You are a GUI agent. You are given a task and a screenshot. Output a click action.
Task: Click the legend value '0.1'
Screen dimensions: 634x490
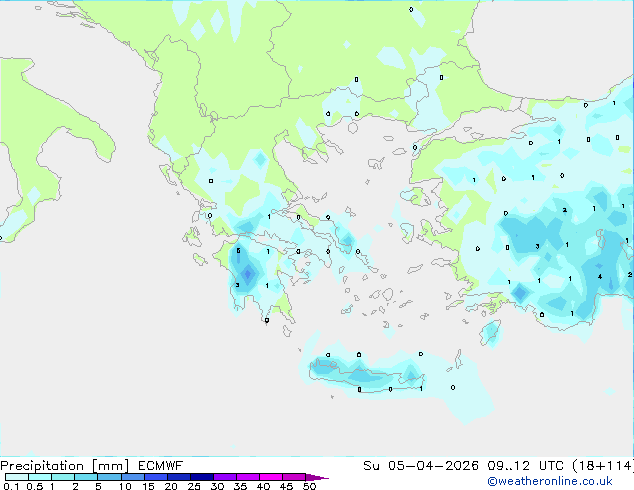tap(11, 486)
